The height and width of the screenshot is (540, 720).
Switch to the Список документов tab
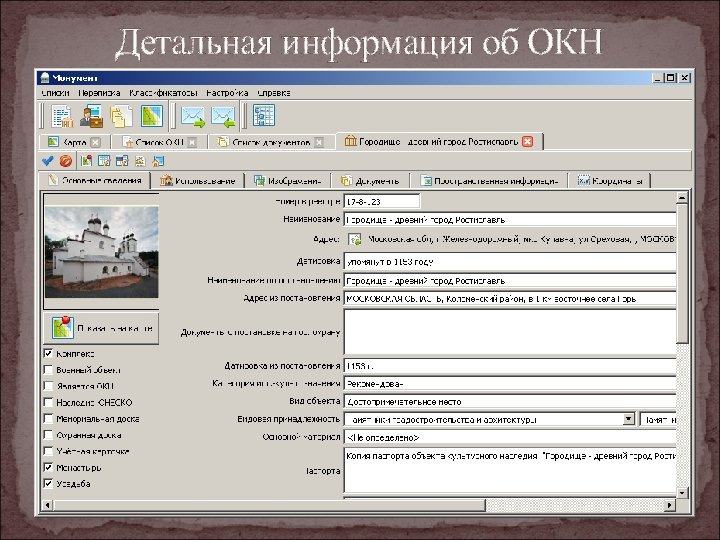pos(270,142)
